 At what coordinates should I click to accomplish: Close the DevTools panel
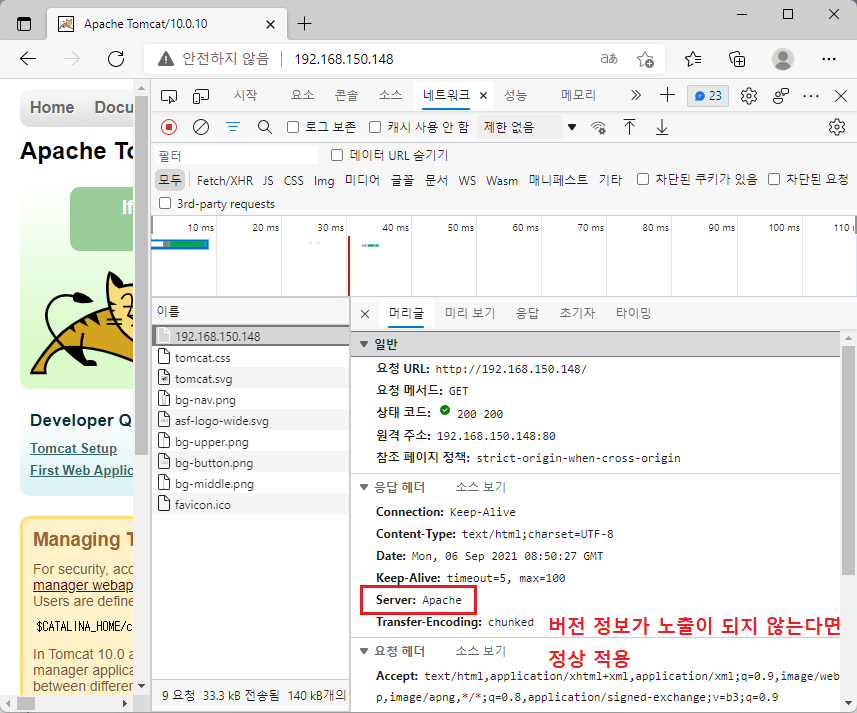841,96
